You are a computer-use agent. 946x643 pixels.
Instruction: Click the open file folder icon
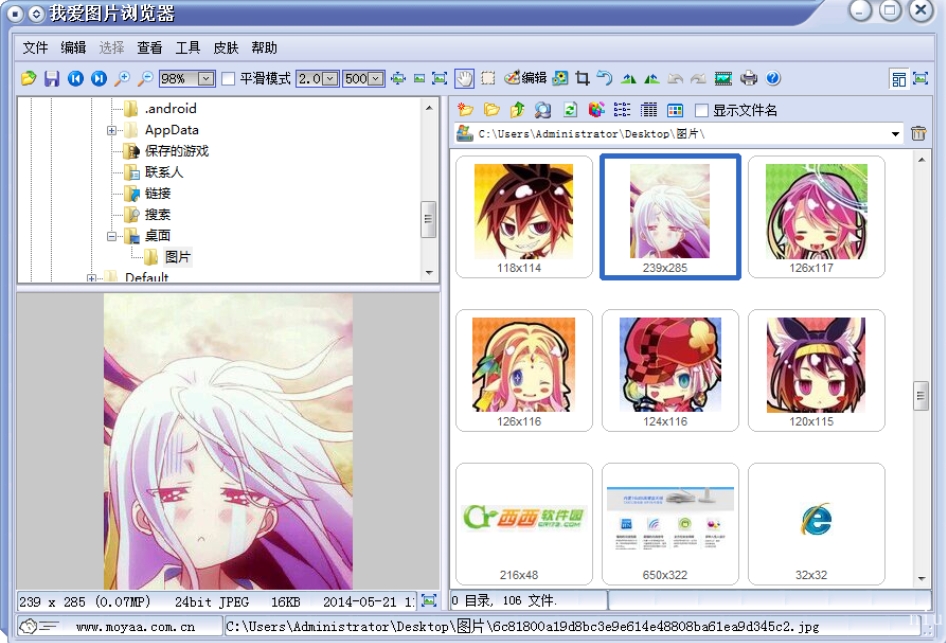coord(28,78)
